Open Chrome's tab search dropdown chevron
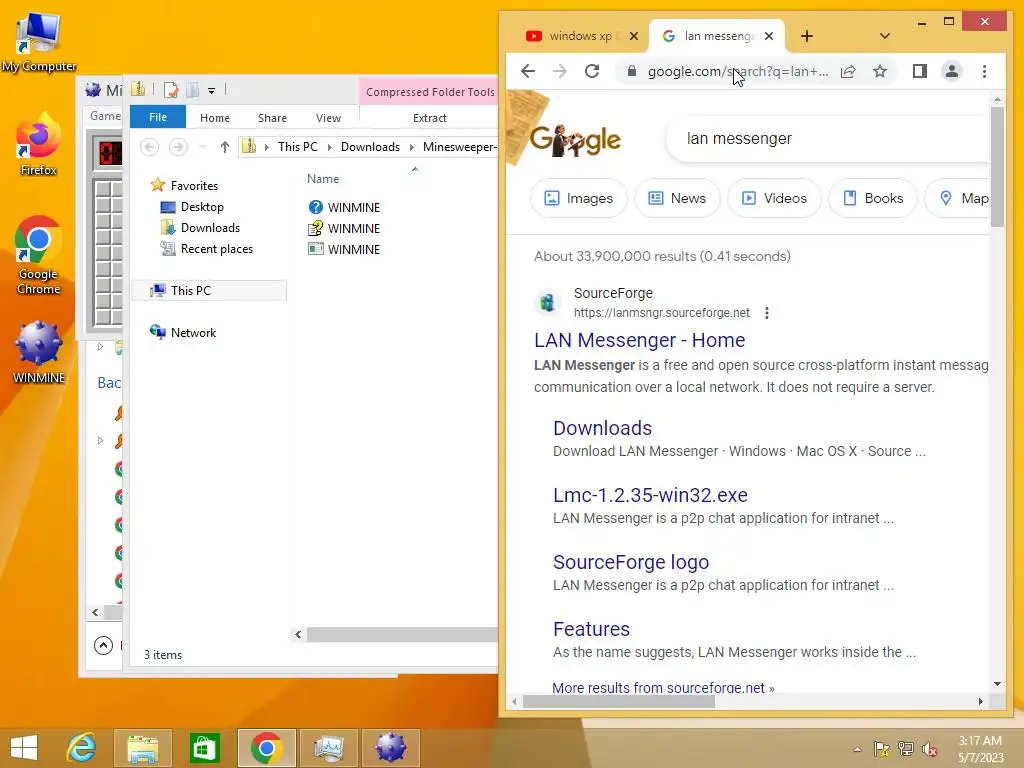The image size is (1024, 768). coord(885,36)
